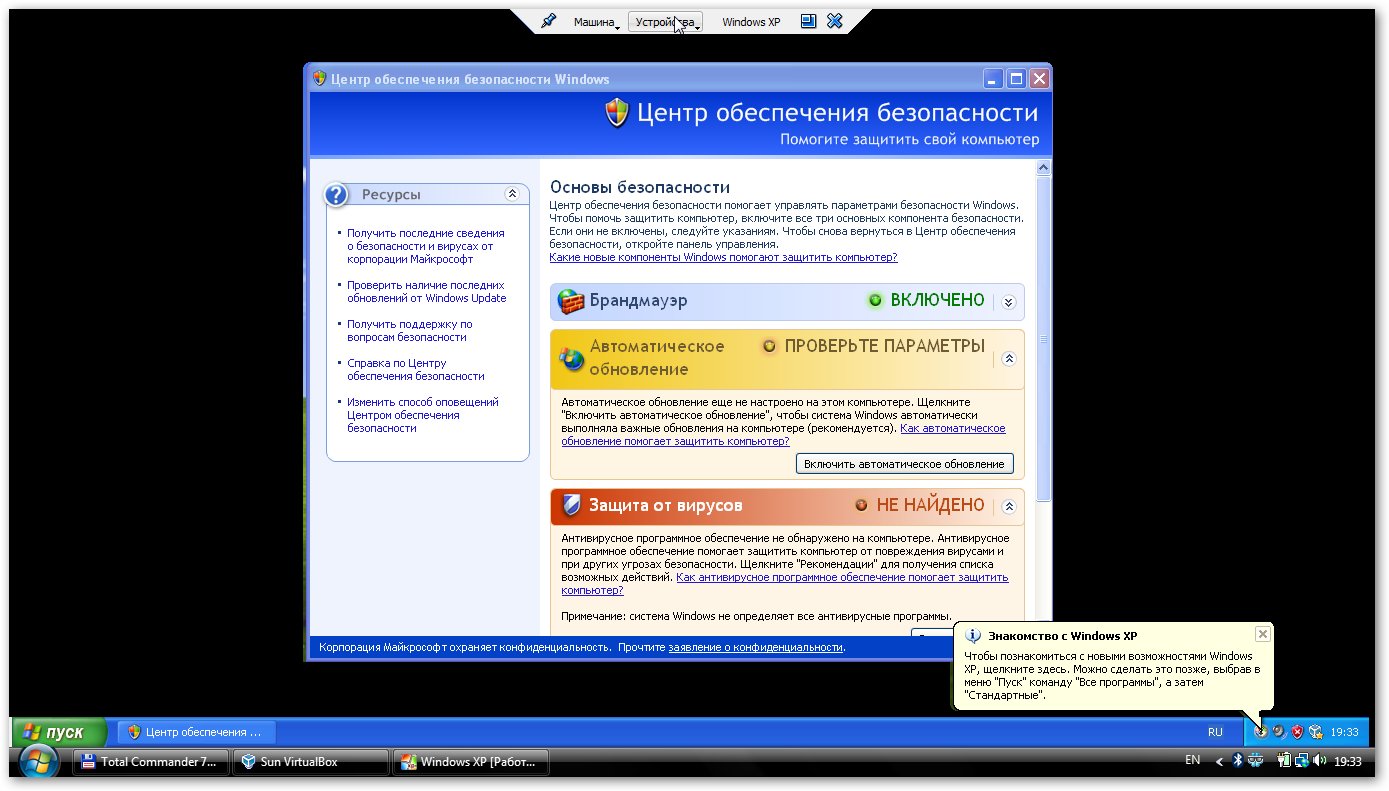Click the Основы безопасности heading
Image resolution: width=1389 pixels, height=791 pixels.
(640, 187)
